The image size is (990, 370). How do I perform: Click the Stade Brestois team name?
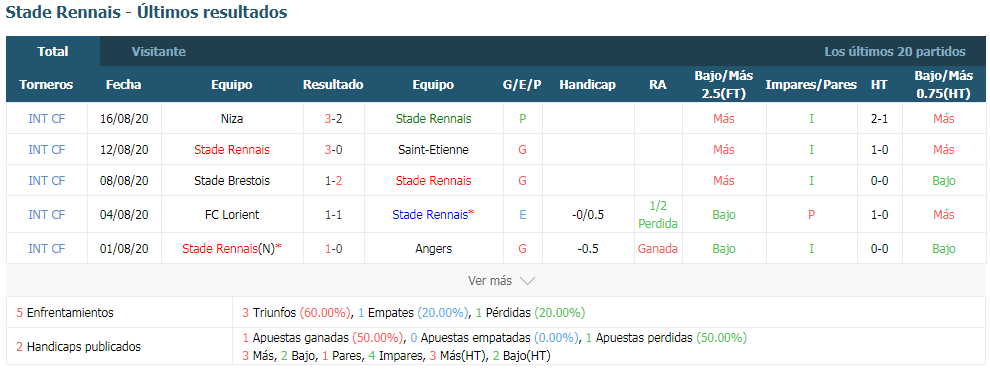point(232,181)
